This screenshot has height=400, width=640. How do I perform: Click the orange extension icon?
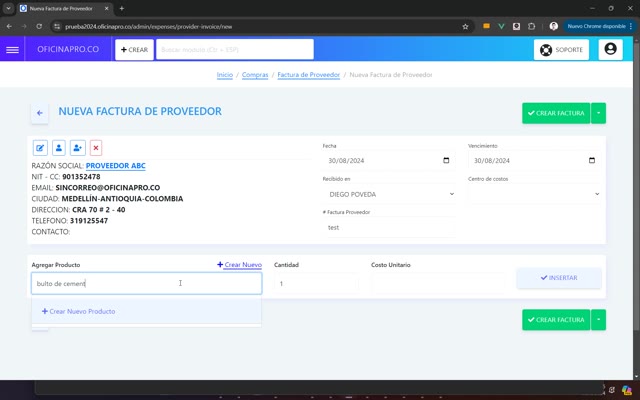(x=486, y=26)
